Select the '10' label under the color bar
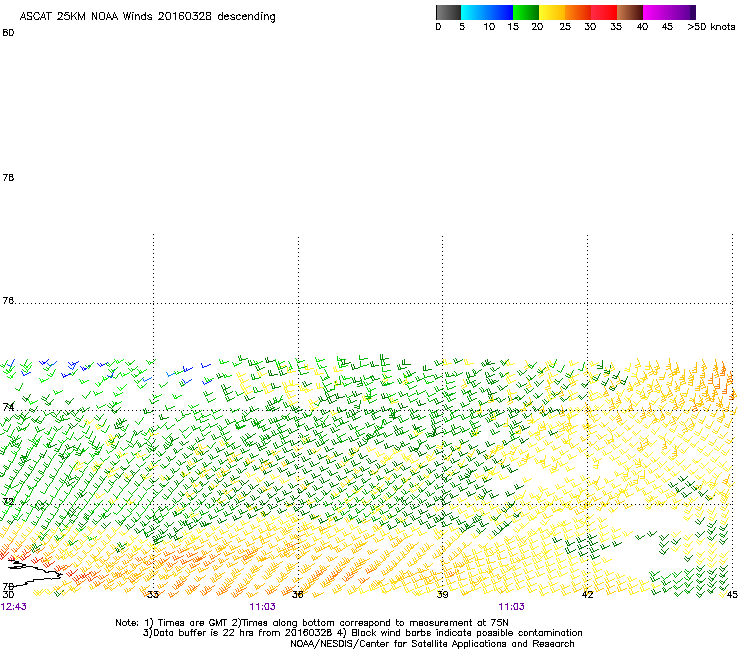740x650 pixels. tap(489, 27)
